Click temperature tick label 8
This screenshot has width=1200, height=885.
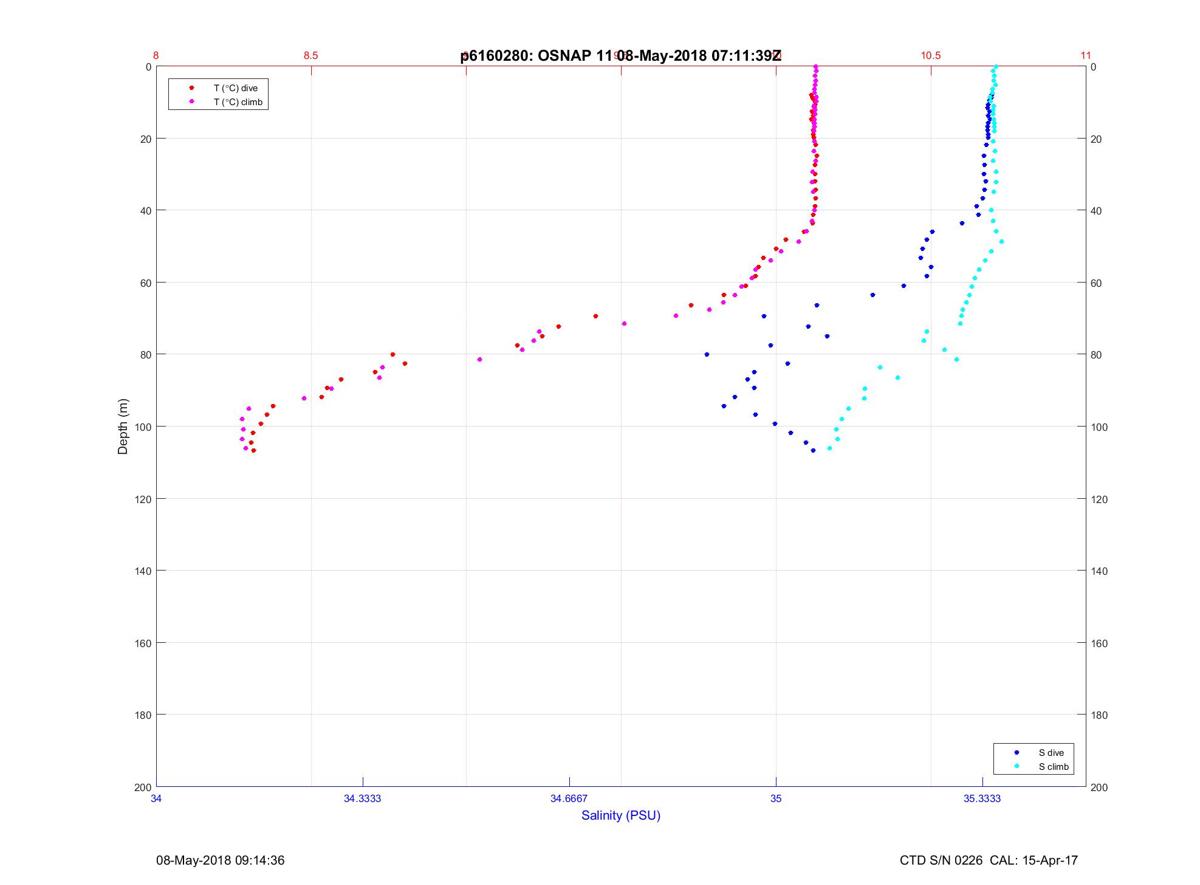tap(156, 56)
